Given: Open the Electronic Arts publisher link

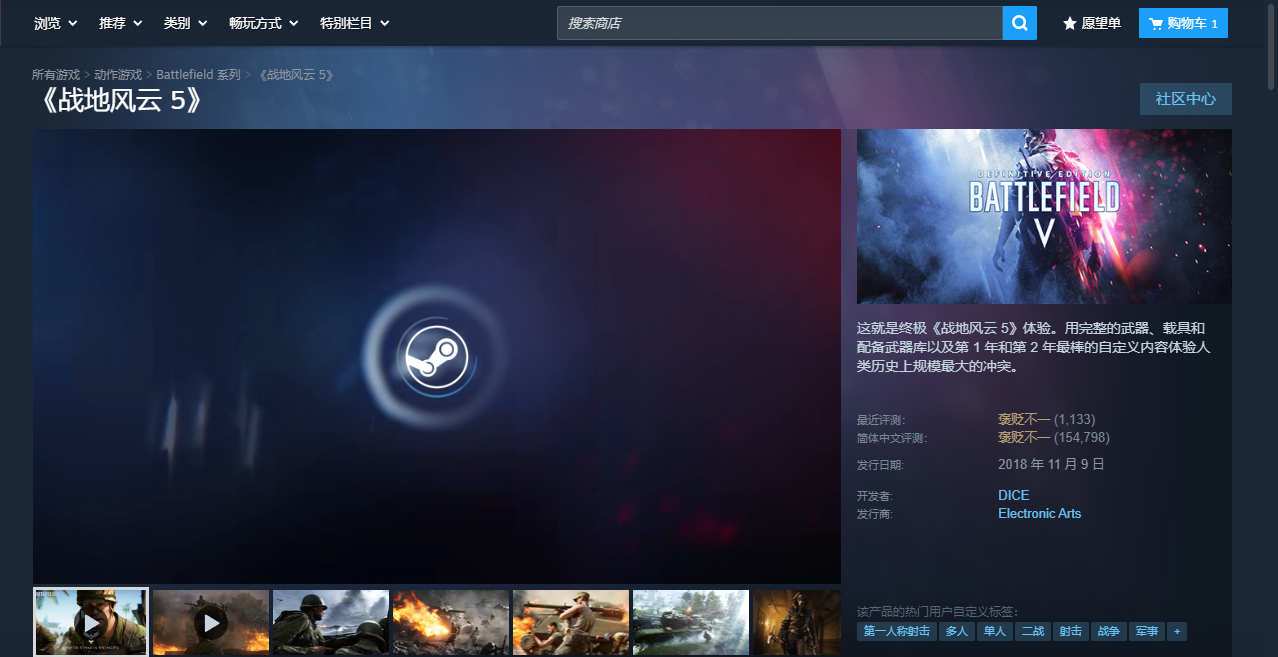Looking at the screenshot, I should [x=1039, y=514].
